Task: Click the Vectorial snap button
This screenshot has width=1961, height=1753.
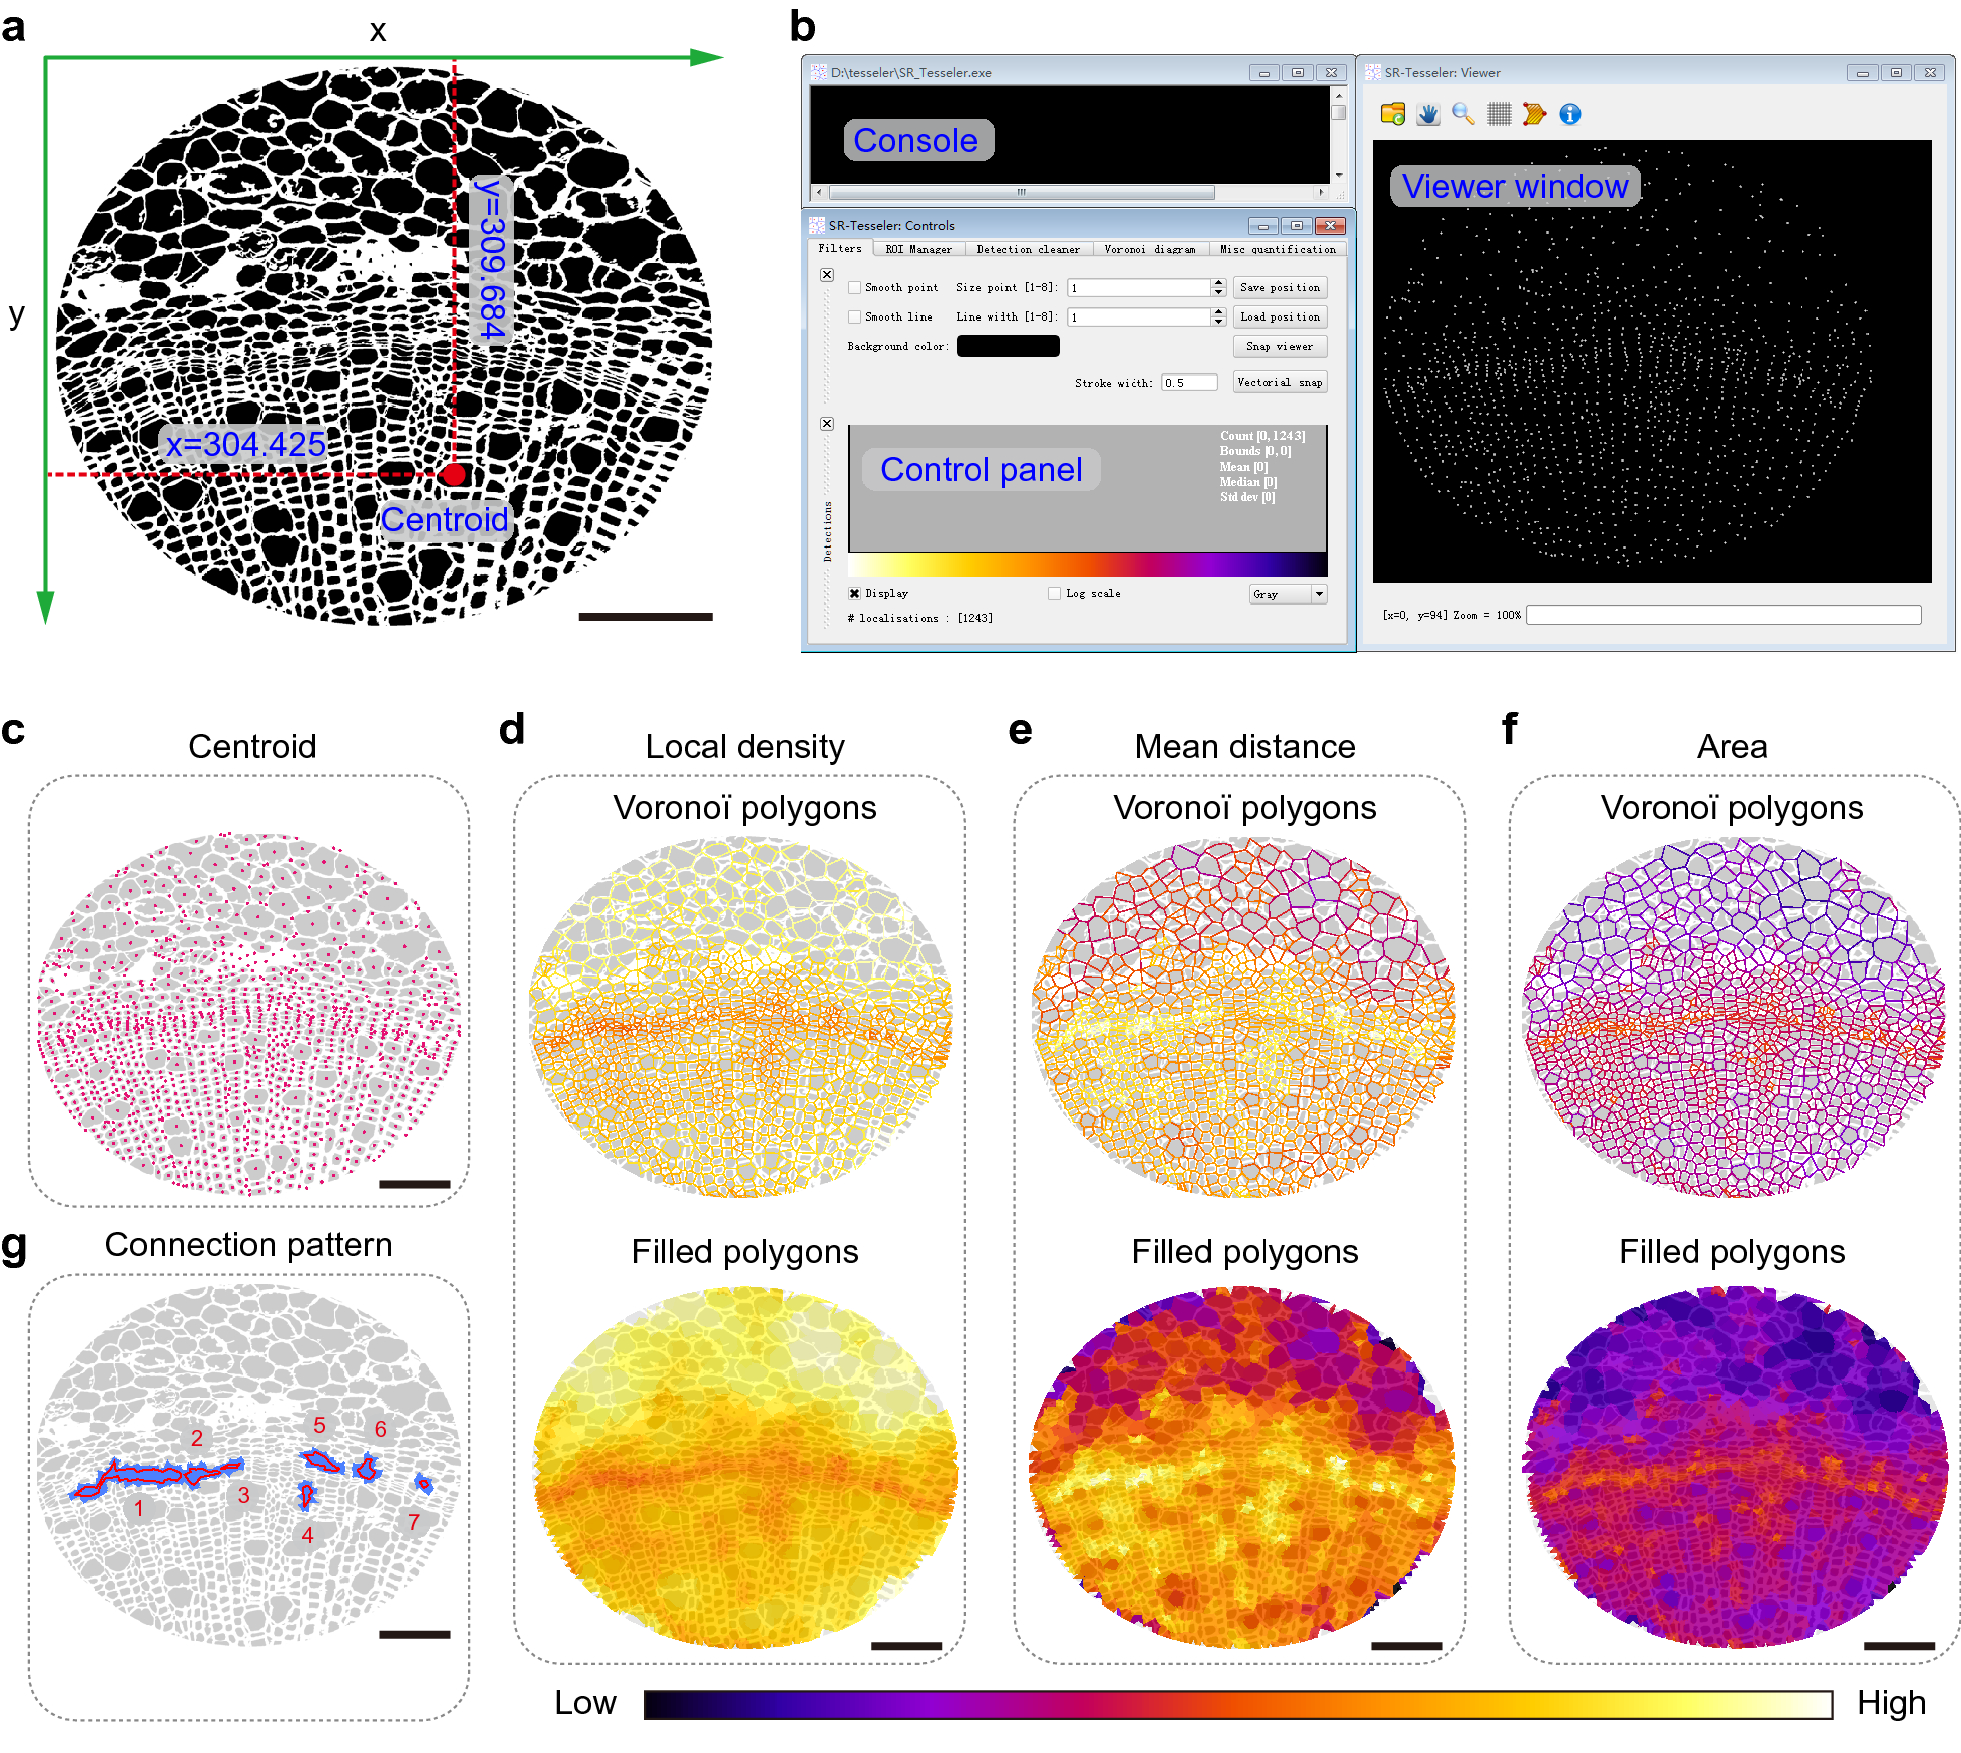Action: (x=1280, y=382)
